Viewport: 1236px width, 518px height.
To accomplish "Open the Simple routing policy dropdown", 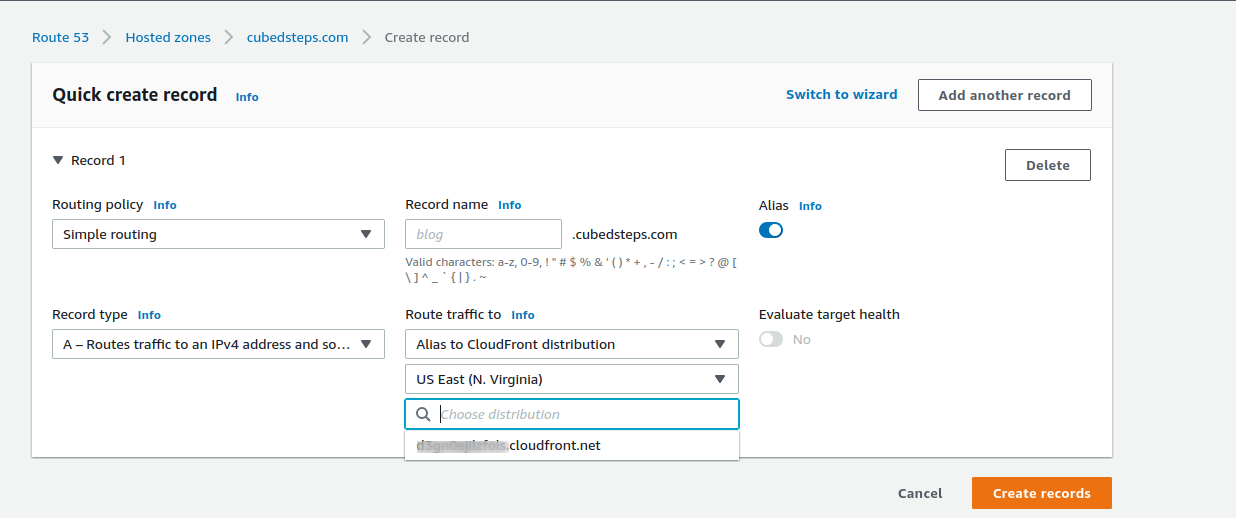I will (218, 234).
